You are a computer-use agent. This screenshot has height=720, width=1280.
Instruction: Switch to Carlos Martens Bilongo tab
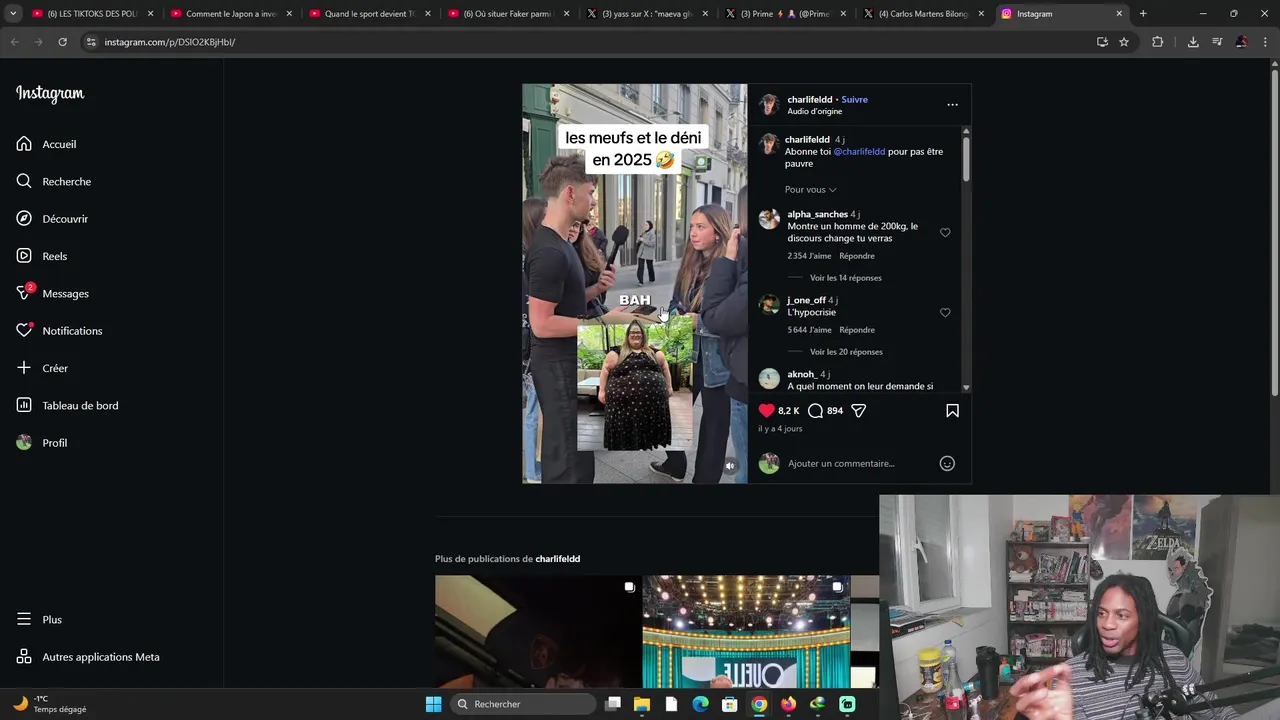tap(924, 14)
